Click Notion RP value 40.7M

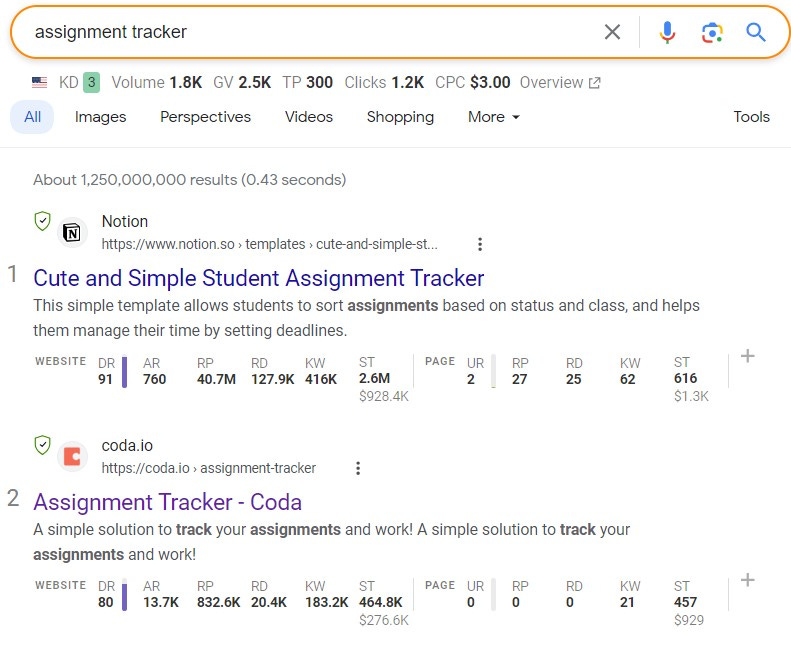point(216,379)
